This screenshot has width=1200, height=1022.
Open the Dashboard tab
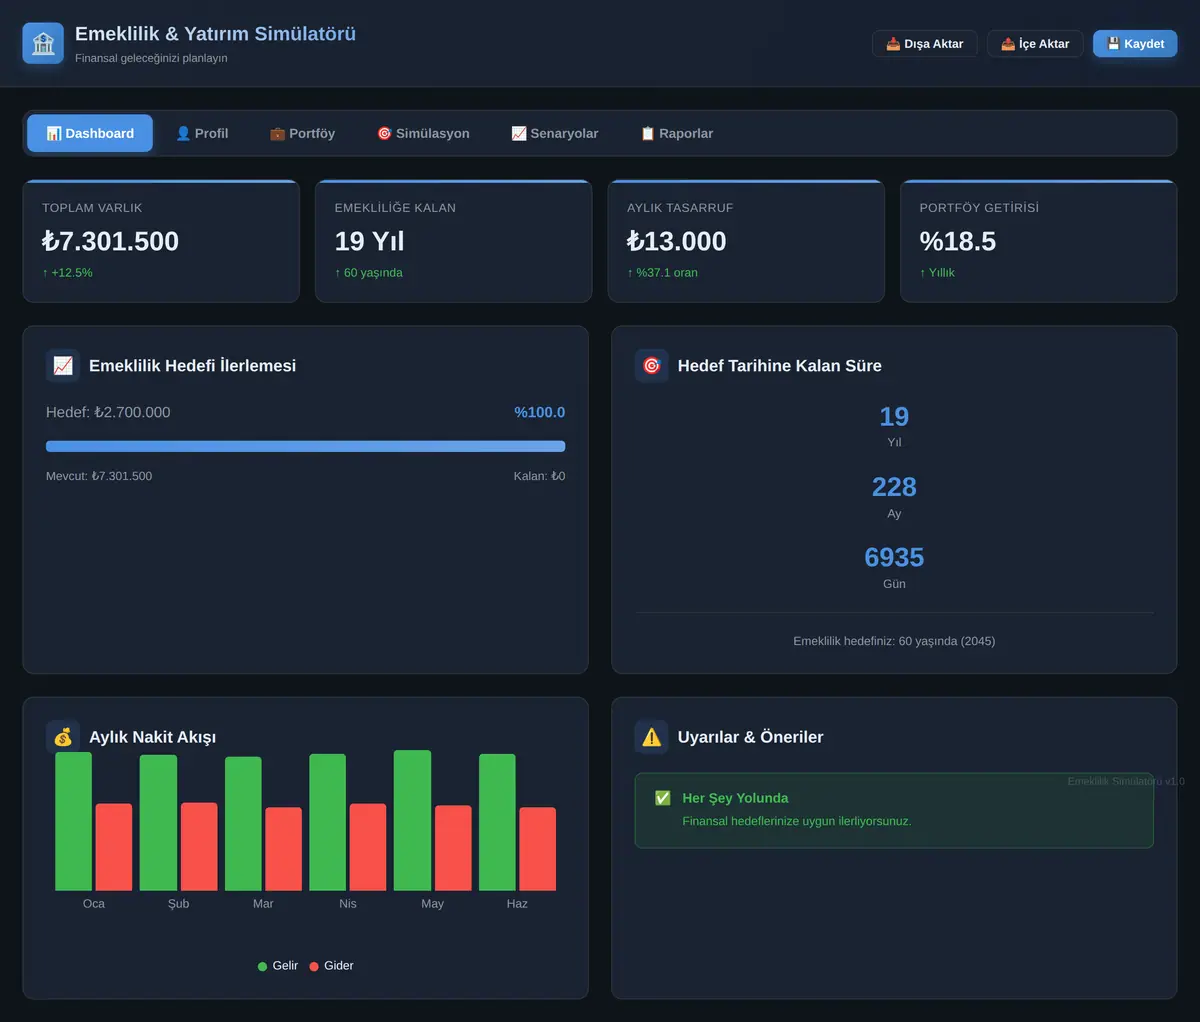(x=90, y=133)
